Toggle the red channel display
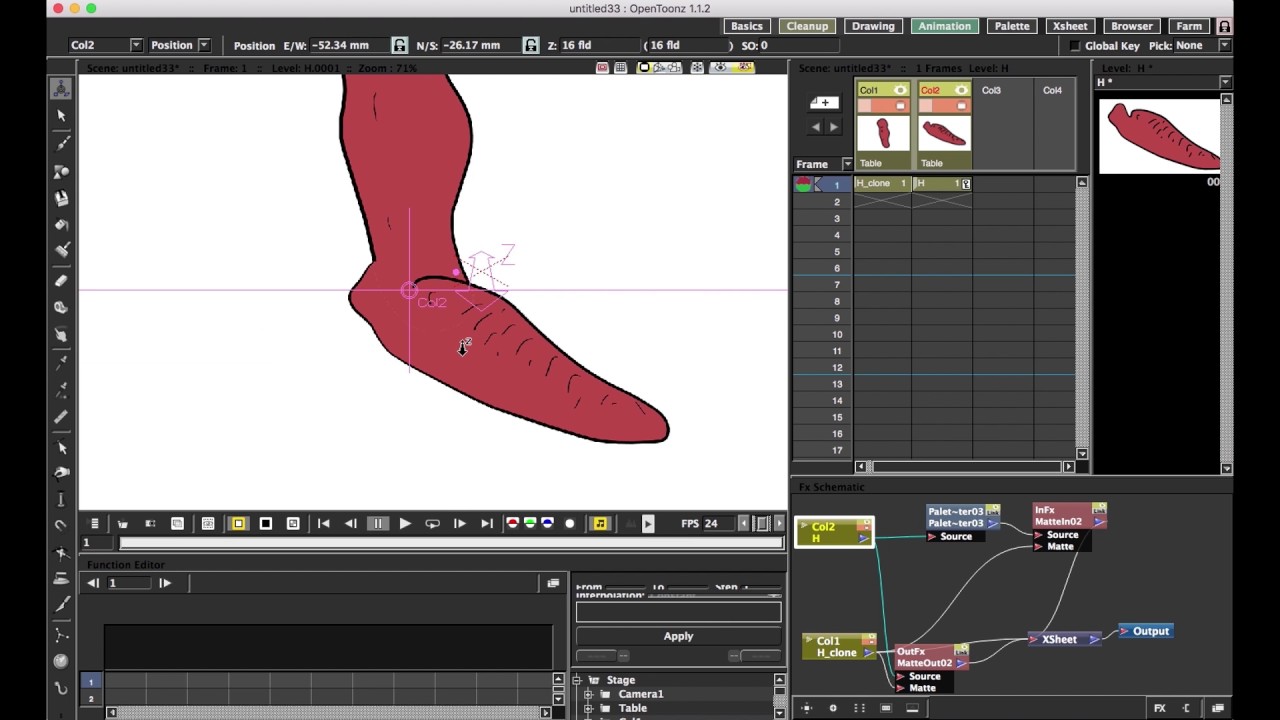Image resolution: width=1280 pixels, height=720 pixels. 512,523
